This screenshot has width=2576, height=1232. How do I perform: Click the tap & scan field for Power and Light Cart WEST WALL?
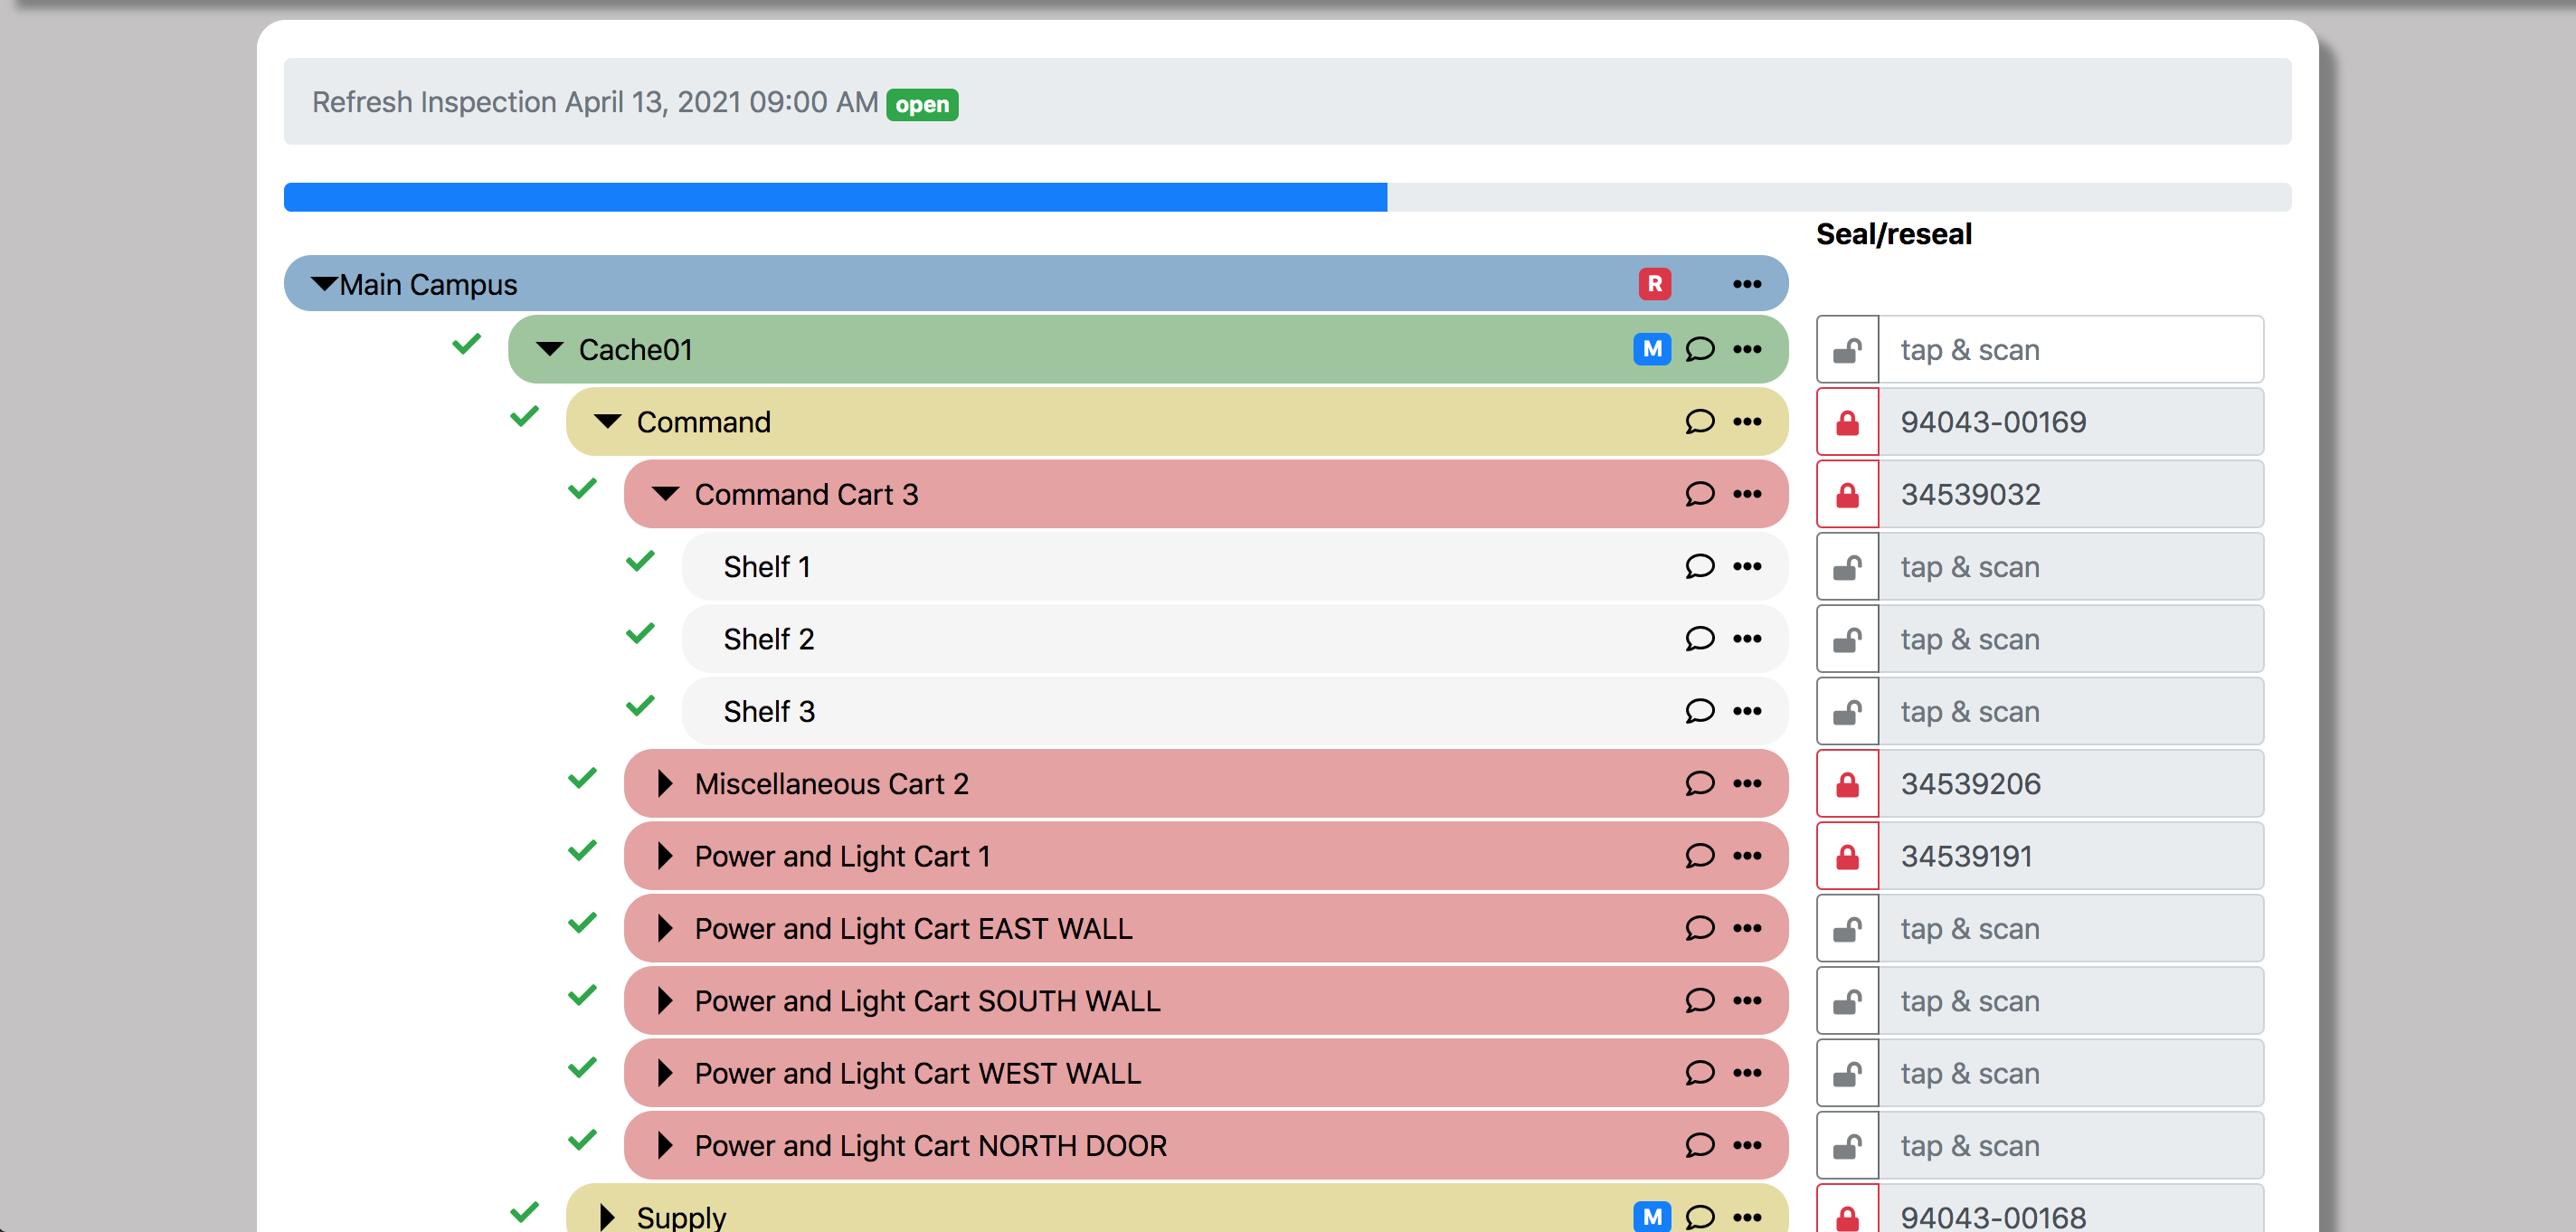tap(2070, 1073)
